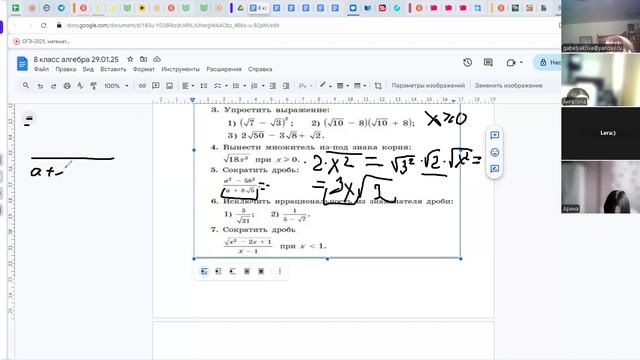Viewport: 640px width, 360px height.
Task: Undo the last action
Action: point(40,86)
